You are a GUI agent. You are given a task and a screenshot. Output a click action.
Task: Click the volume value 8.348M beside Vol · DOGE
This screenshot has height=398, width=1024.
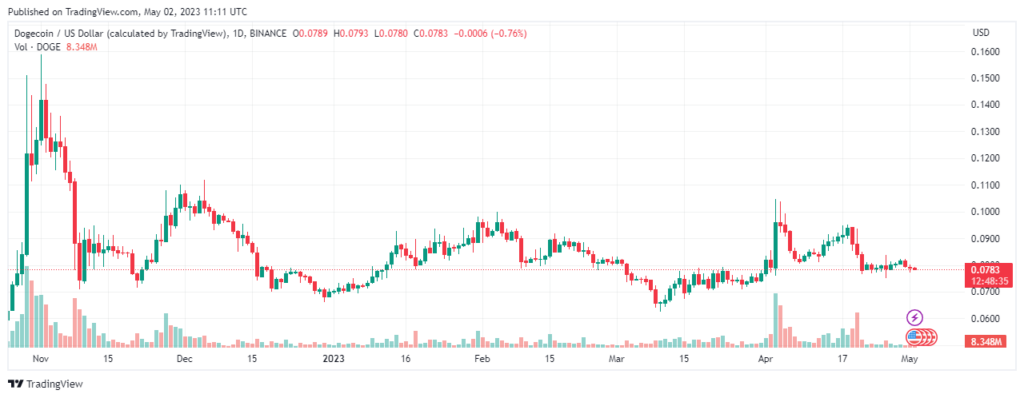[x=82, y=46]
